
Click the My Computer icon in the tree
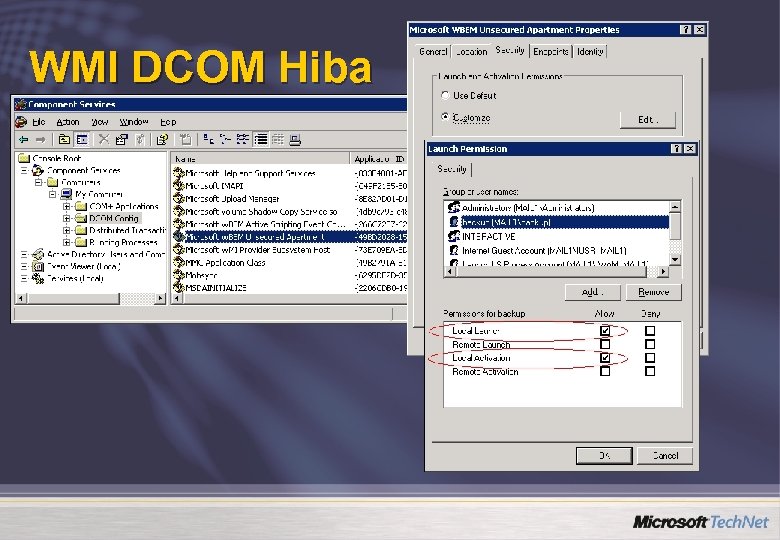click(66, 194)
